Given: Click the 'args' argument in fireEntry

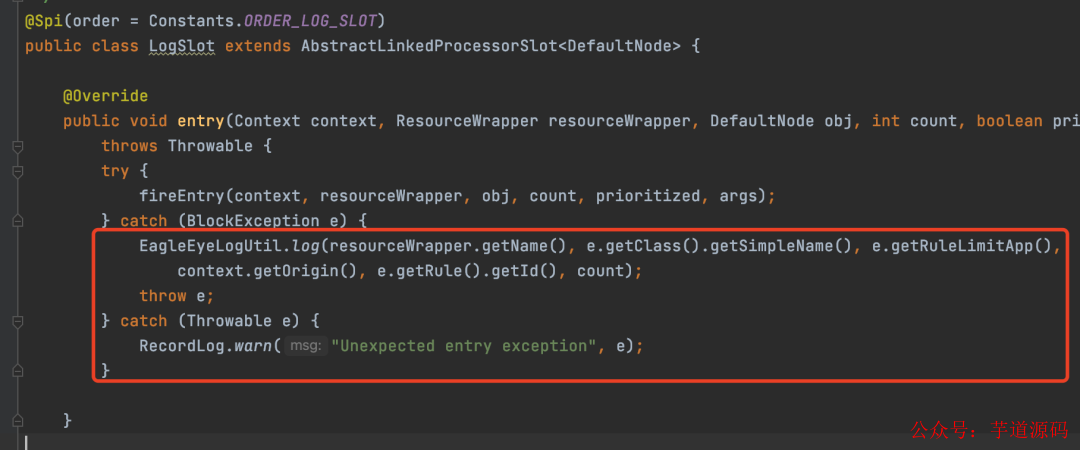Looking at the screenshot, I should tap(738, 196).
